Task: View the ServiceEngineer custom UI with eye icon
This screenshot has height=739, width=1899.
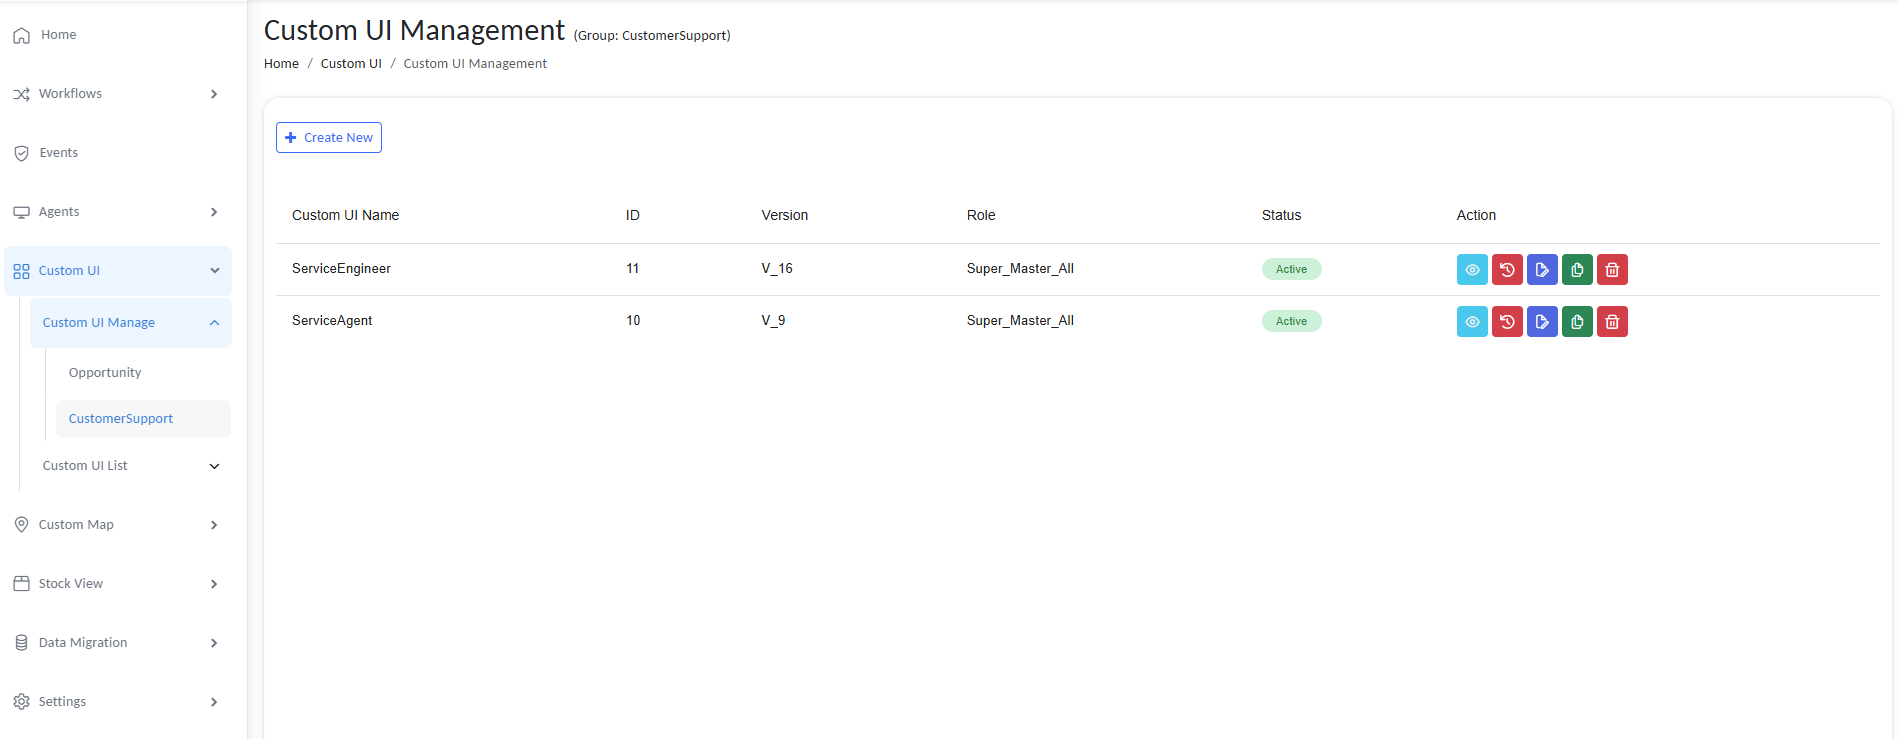Action: 1472,270
